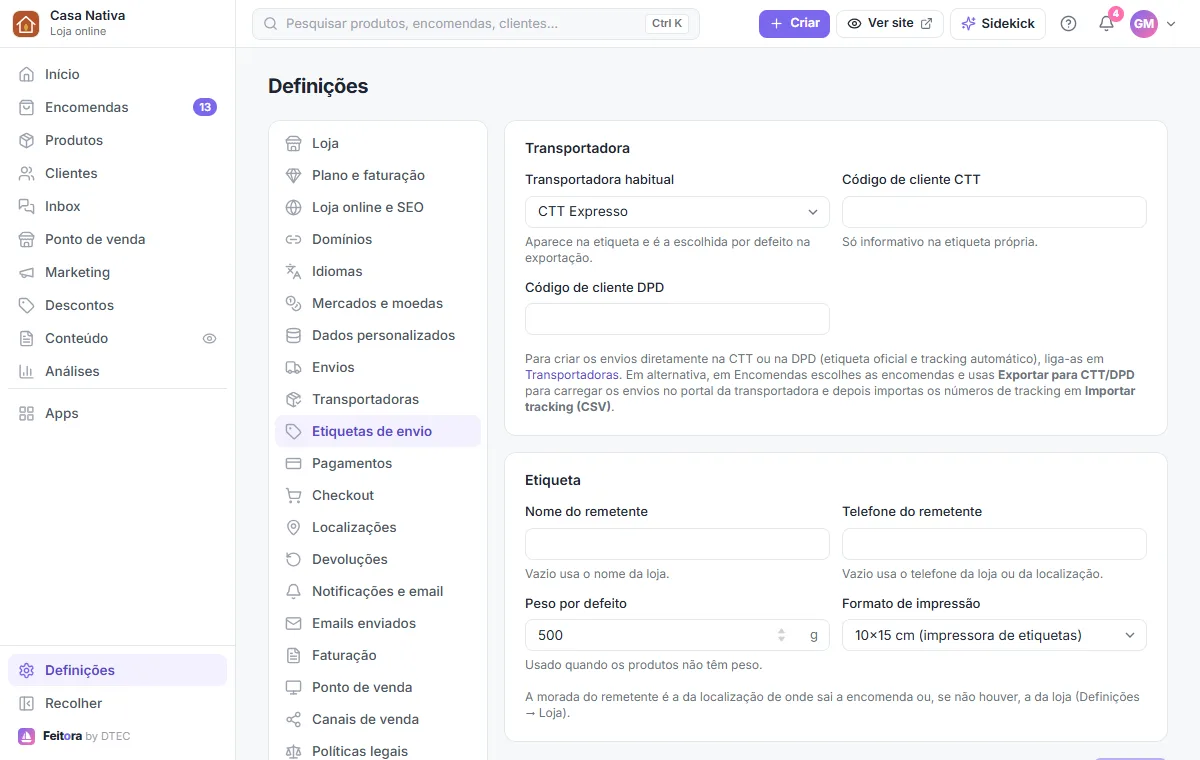Click the Dados personalizados database icon
Viewport: 1200px width, 760px height.
click(x=293, y=335)
